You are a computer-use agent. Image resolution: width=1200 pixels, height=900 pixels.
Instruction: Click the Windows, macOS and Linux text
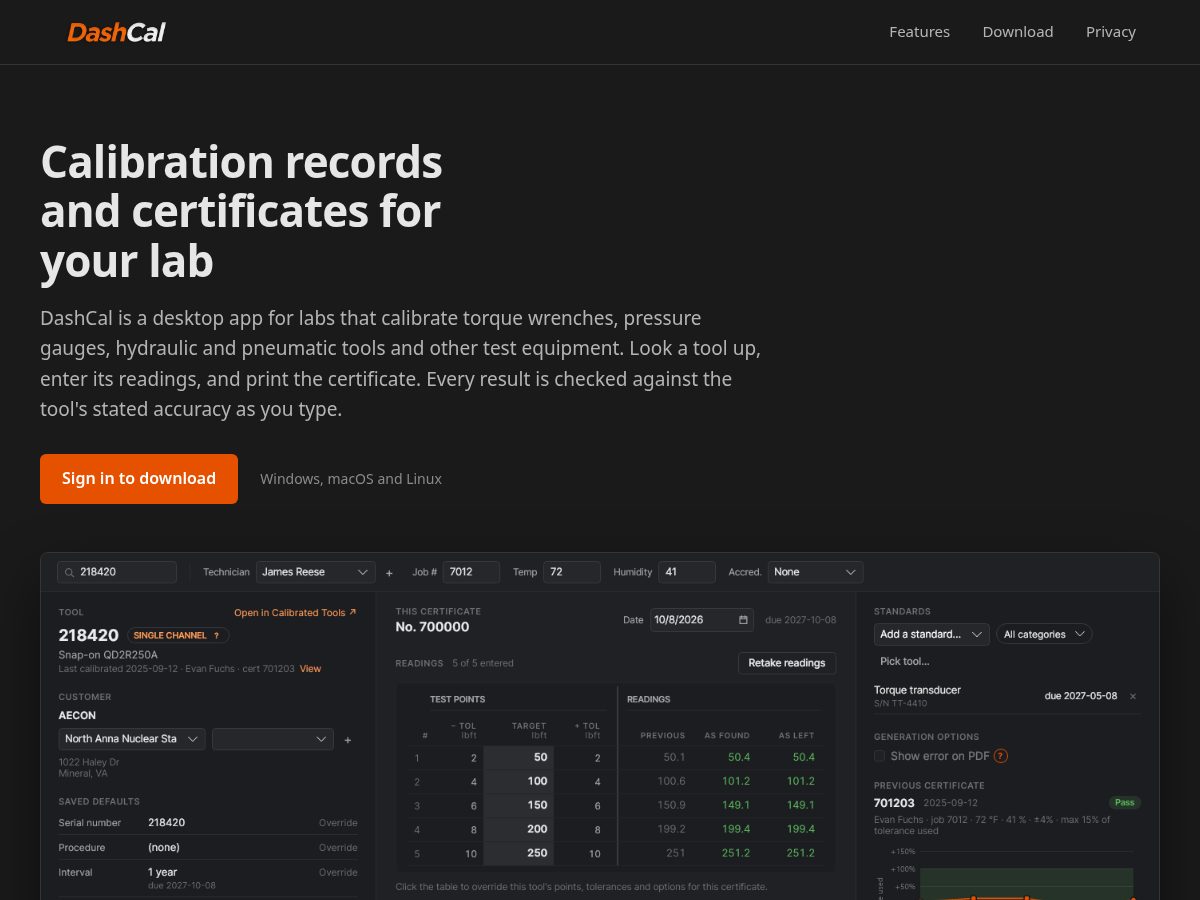[x=351, y=479]
